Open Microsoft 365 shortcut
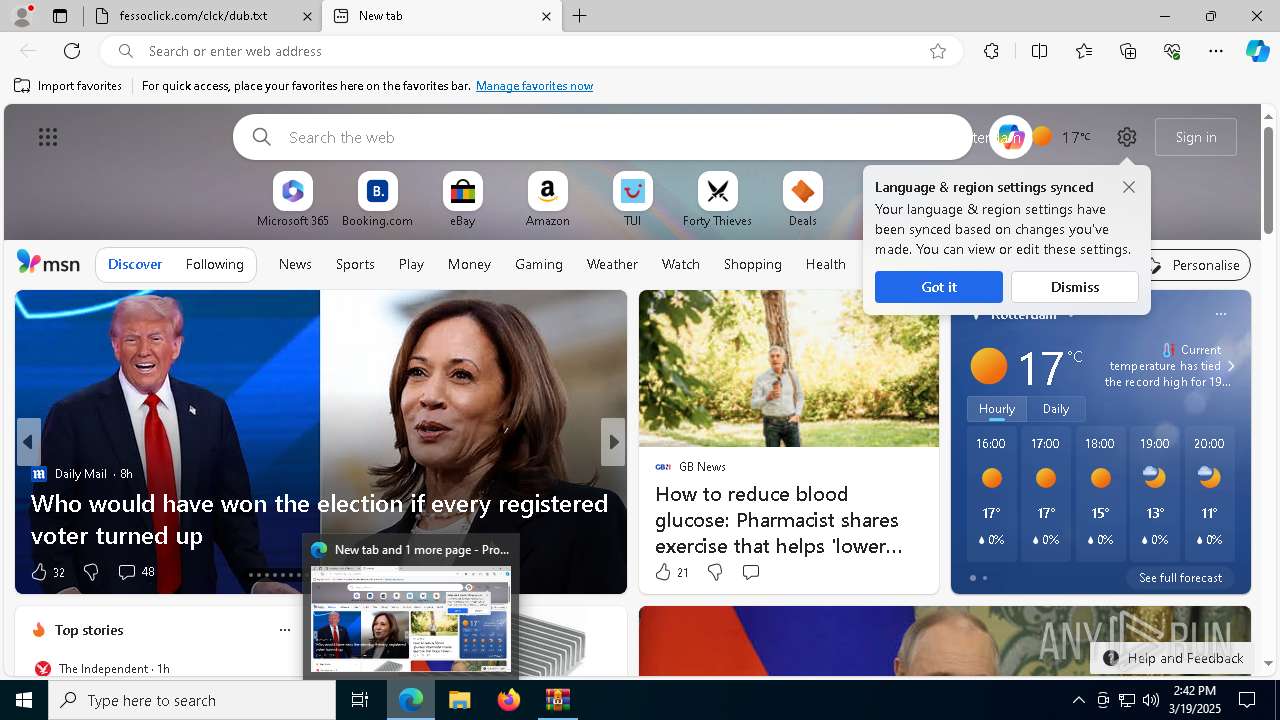This screenshot has height=720, width=1280. pyautogui.click(x=293, y=200)
